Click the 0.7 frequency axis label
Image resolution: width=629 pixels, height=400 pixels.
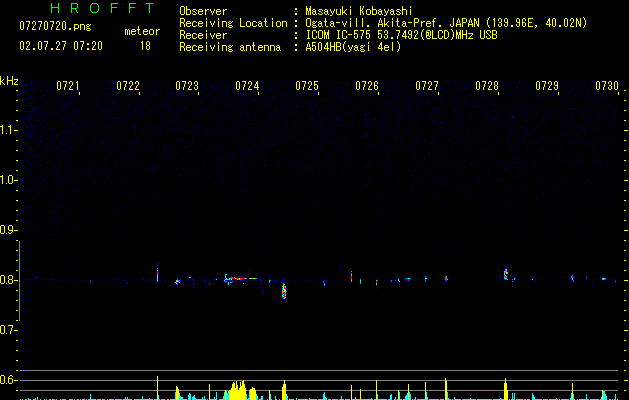tap(8, 330)
